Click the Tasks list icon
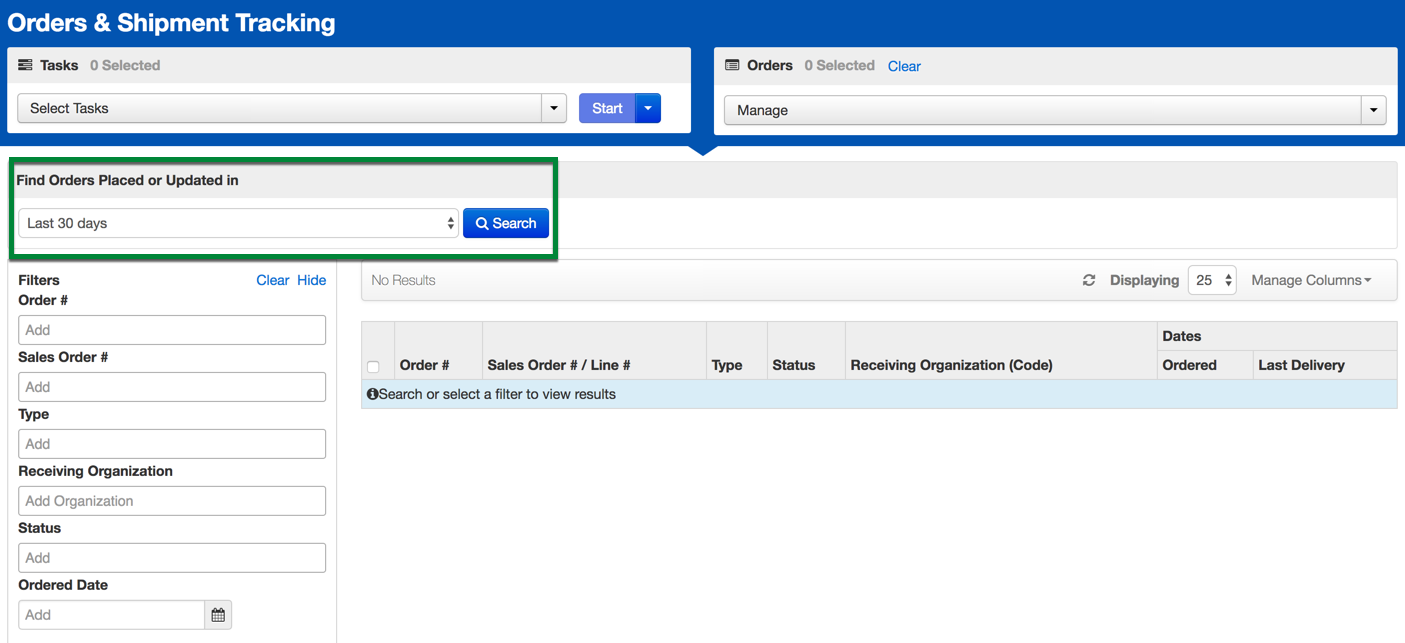This screenshot has height=643, width=1405. (25, 66)
